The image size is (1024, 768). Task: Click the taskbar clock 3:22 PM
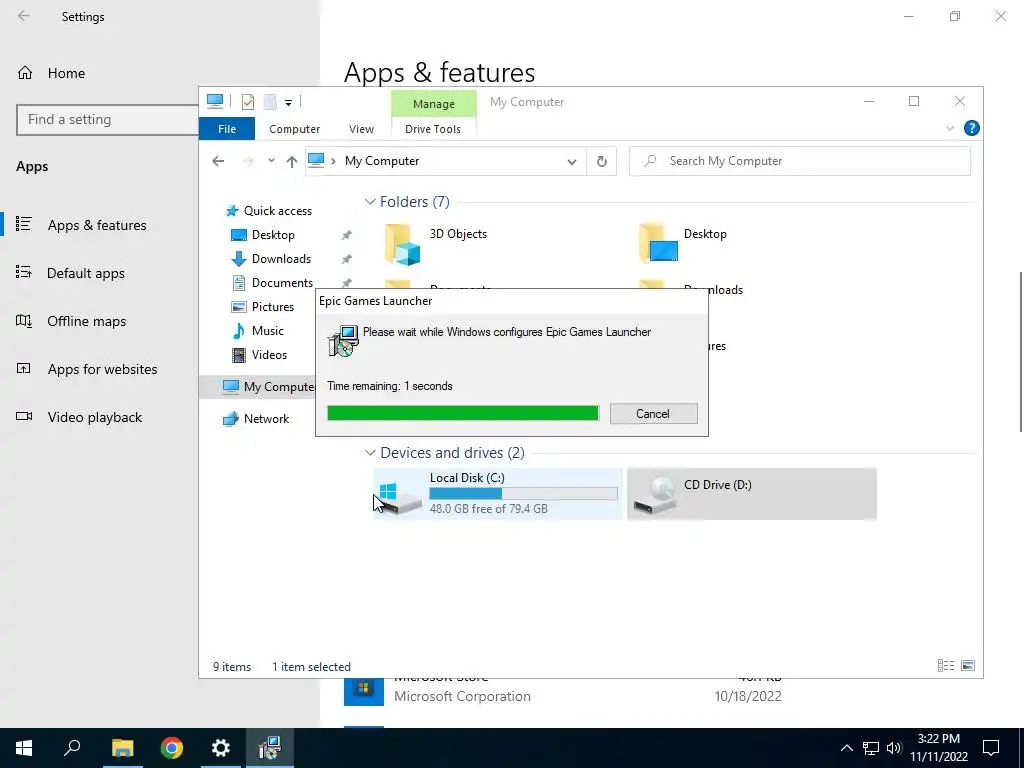pos(938,739)
